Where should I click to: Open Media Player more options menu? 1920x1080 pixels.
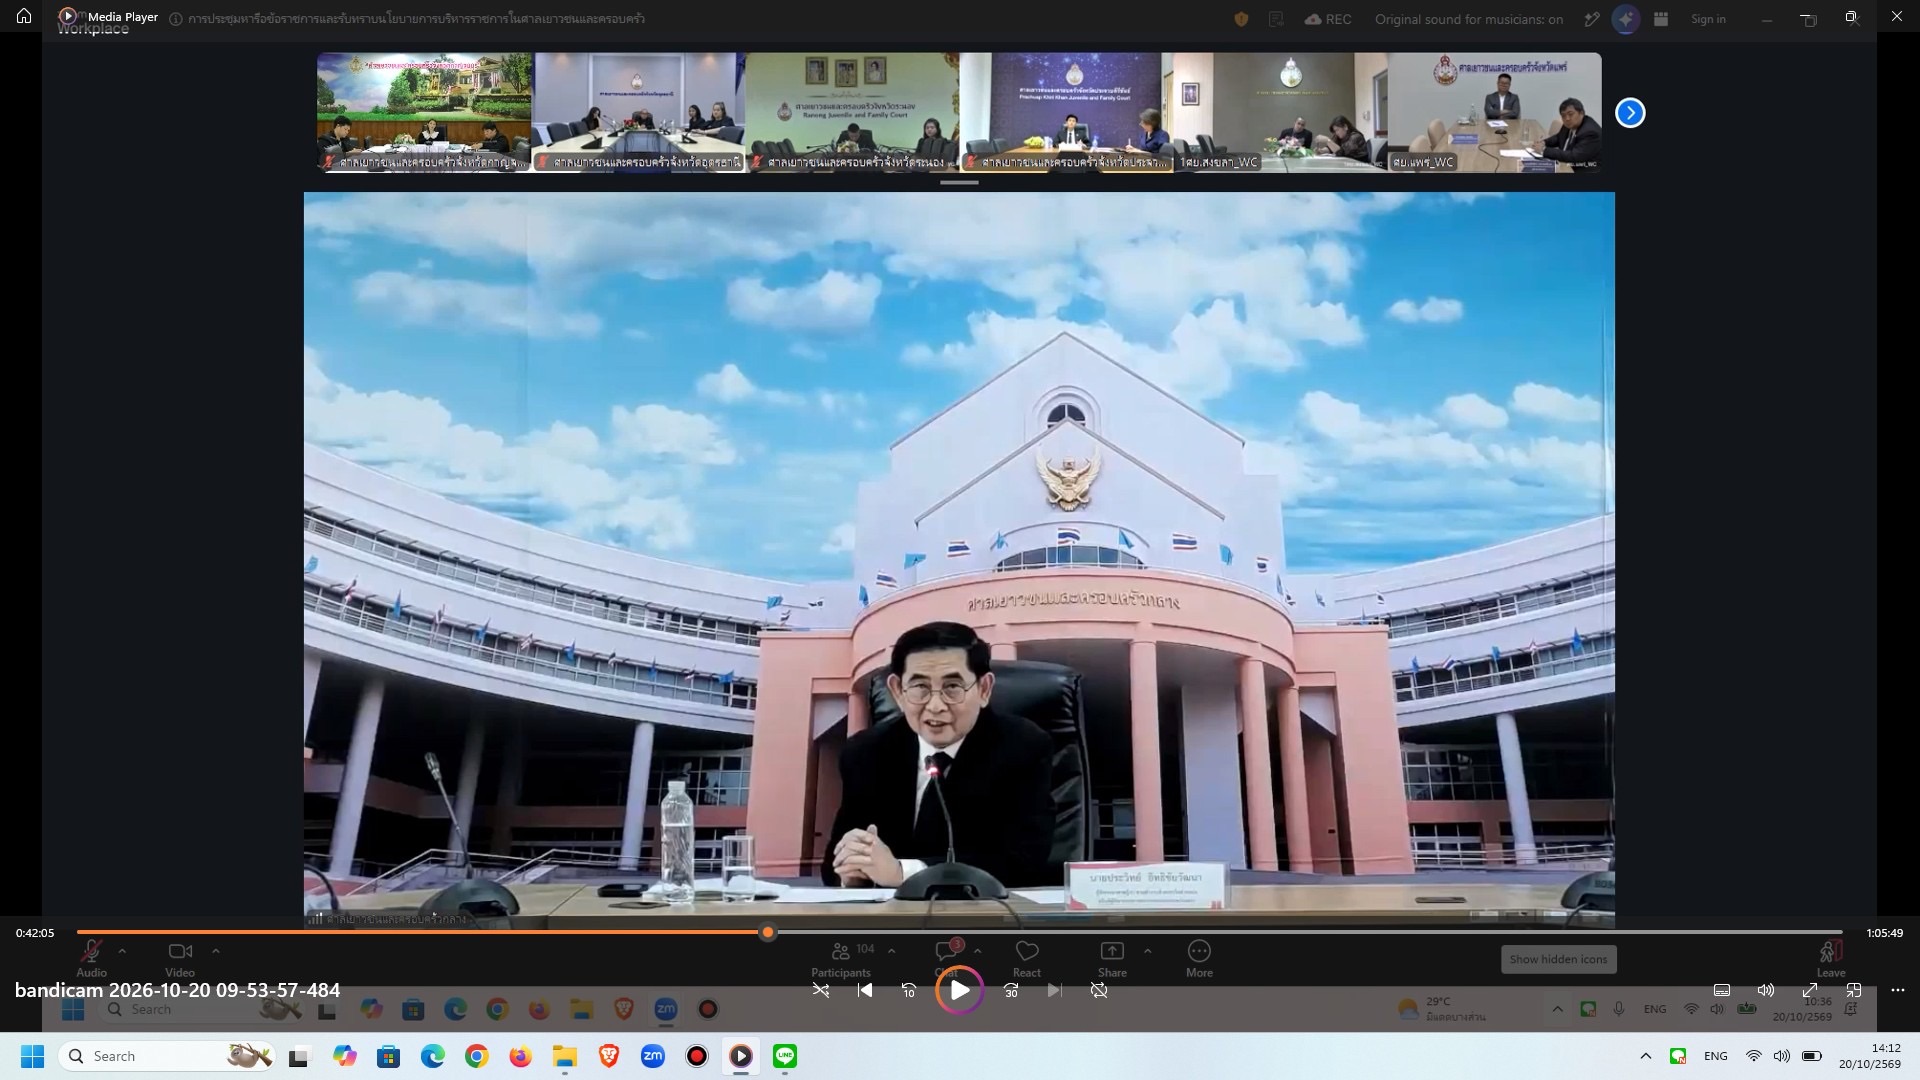tap(1898, 990)
